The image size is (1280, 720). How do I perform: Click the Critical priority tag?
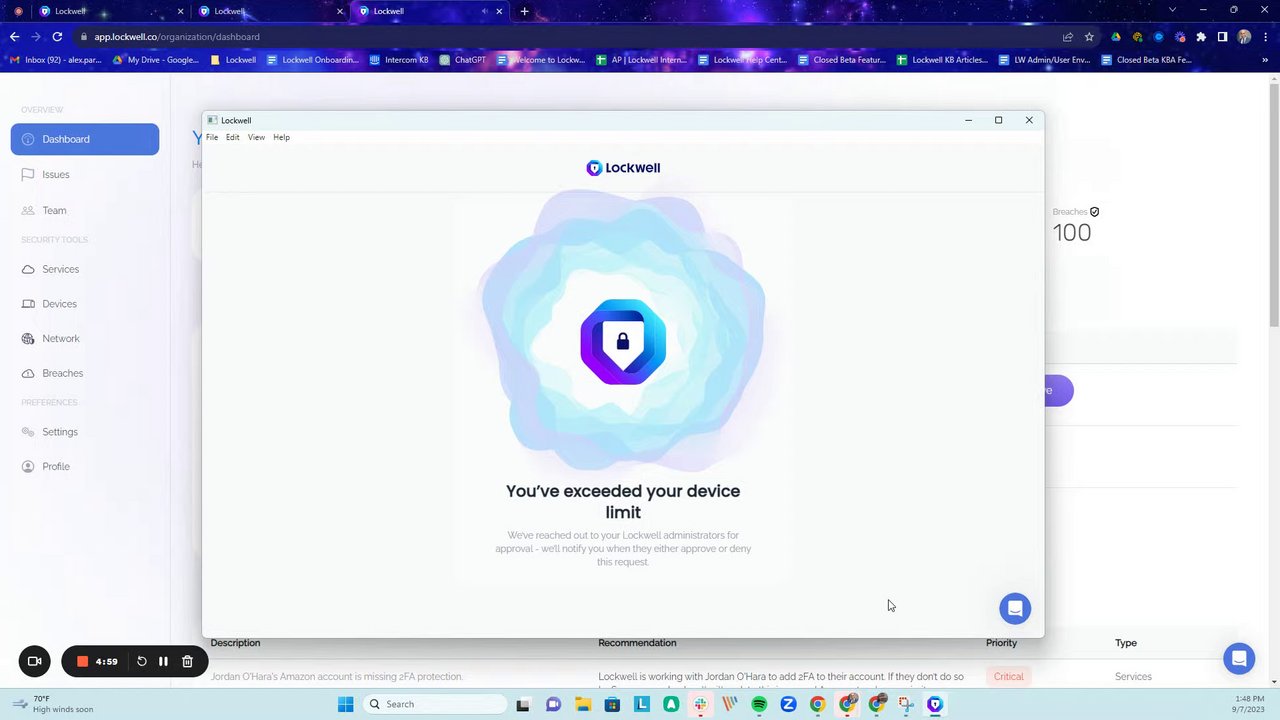[x=1008, y=677]
